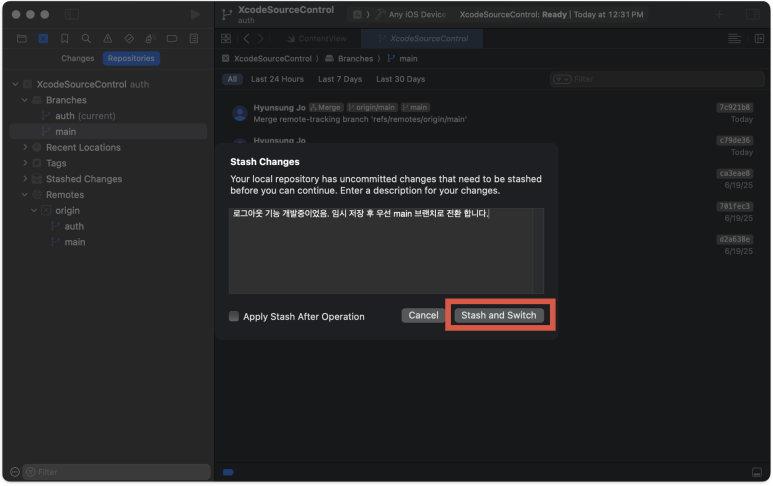Expand the Tags group
The image size is (773, 486).
pos(25,163)
